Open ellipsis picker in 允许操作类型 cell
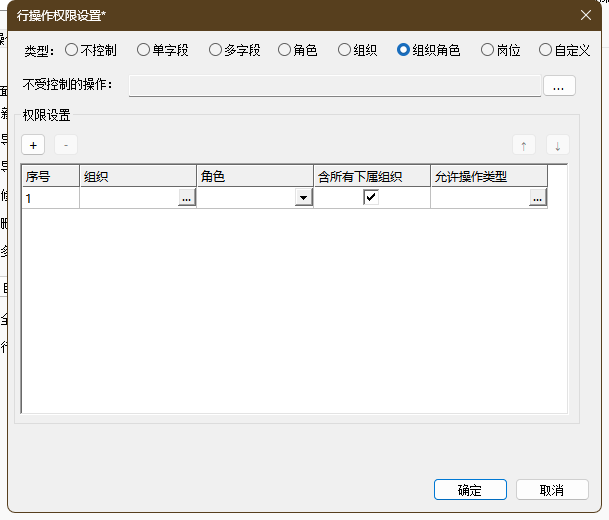This screenshot has width=609, height=520. coord(538,199)
